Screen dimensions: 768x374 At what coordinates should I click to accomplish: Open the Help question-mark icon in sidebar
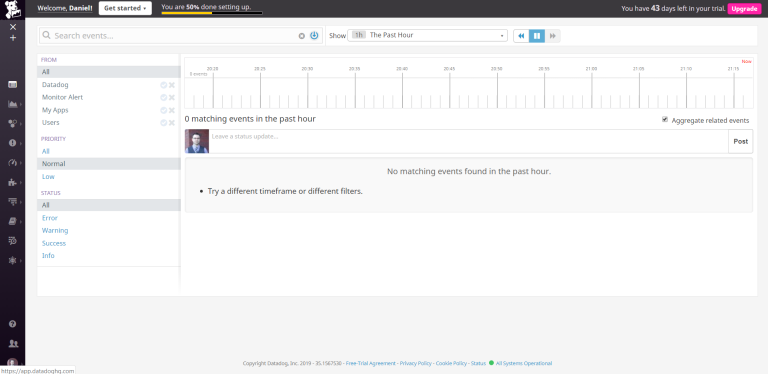coord(13,324)
